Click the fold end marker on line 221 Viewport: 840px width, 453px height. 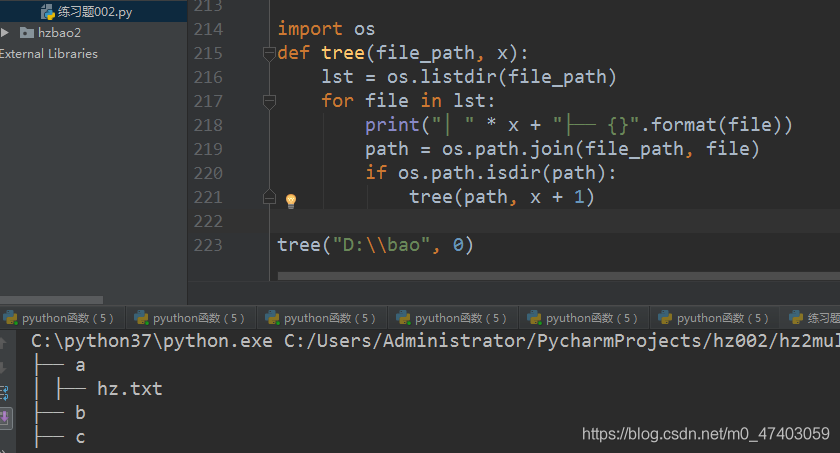(269, 197)
